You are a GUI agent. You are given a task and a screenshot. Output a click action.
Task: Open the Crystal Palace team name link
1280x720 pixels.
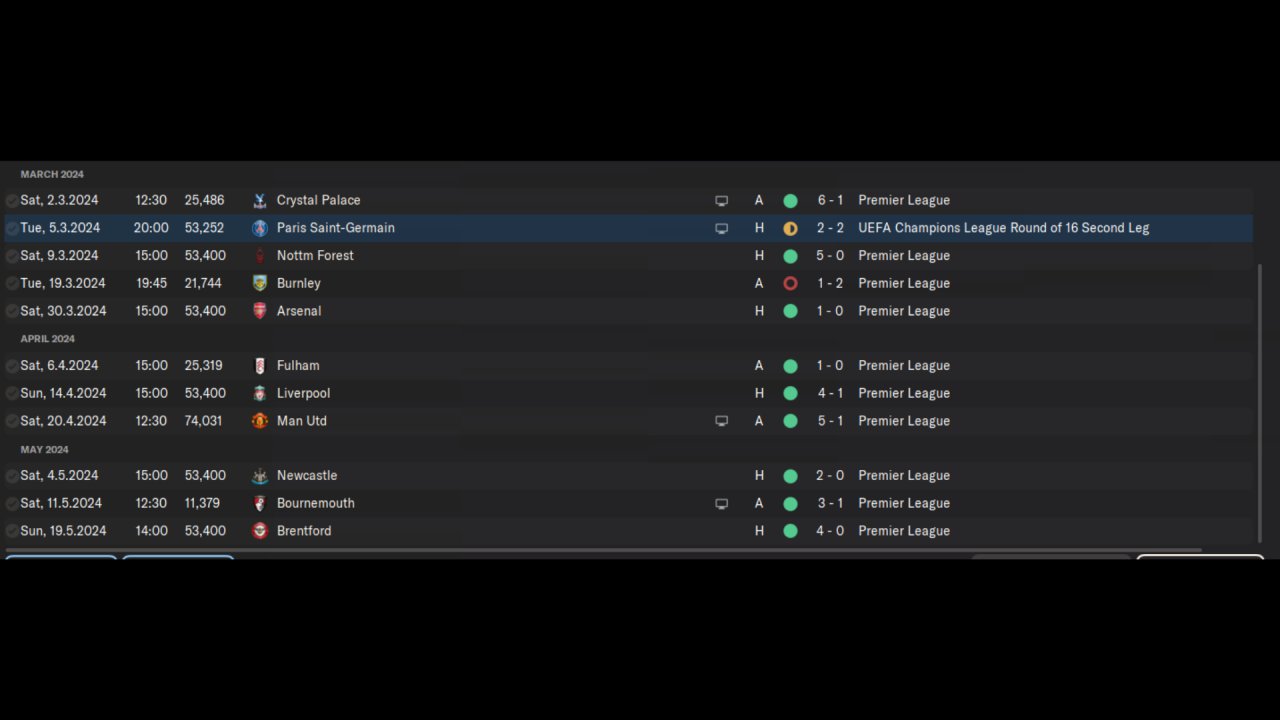click(x=318, y=200)
